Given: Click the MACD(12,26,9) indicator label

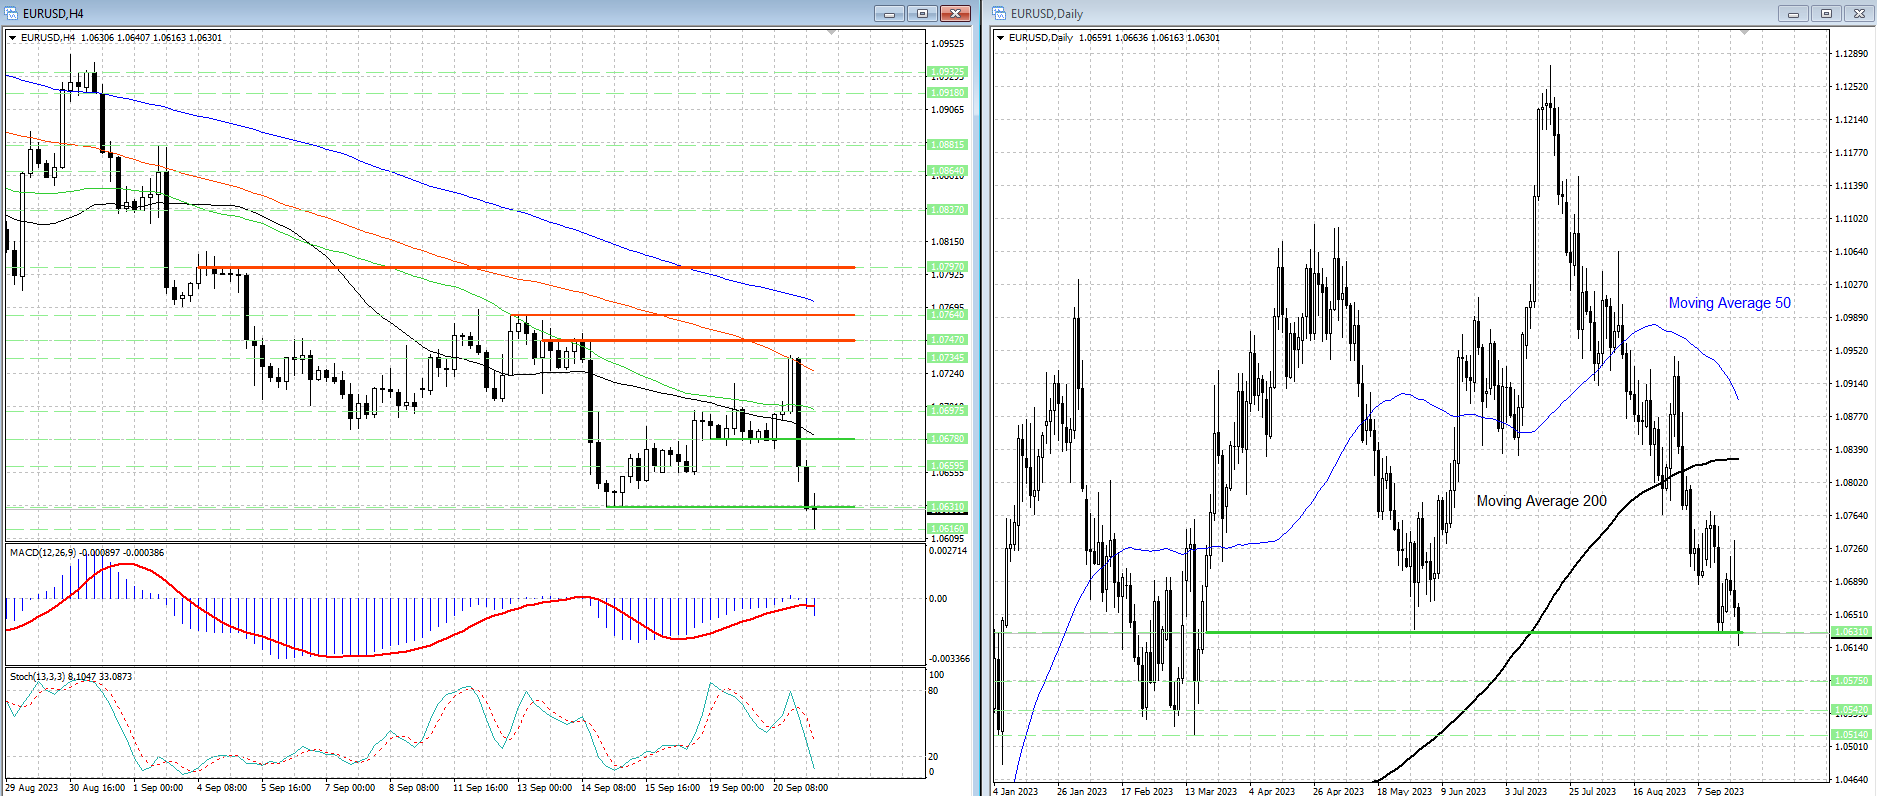Looking at the screenshot, I should 40,552.
